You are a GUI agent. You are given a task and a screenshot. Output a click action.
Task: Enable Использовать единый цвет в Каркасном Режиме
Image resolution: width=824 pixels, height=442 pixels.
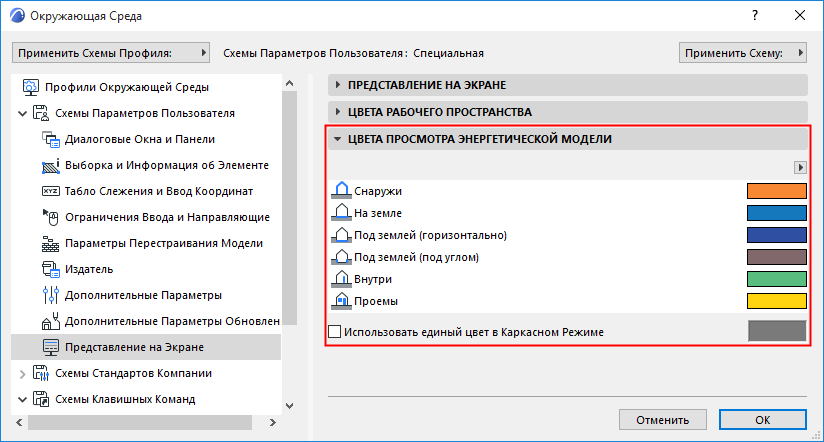pos(334,332)
